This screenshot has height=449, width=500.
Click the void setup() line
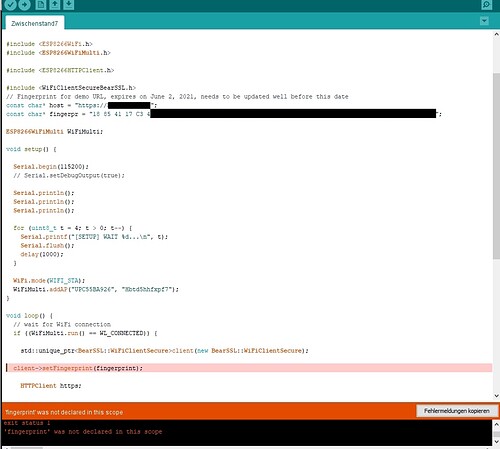[x=31, y=149]
